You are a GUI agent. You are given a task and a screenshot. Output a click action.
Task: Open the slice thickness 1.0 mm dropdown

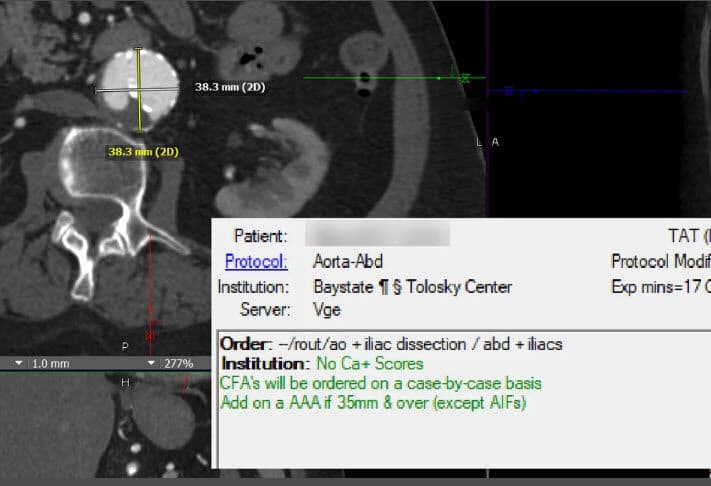[19, 364]
